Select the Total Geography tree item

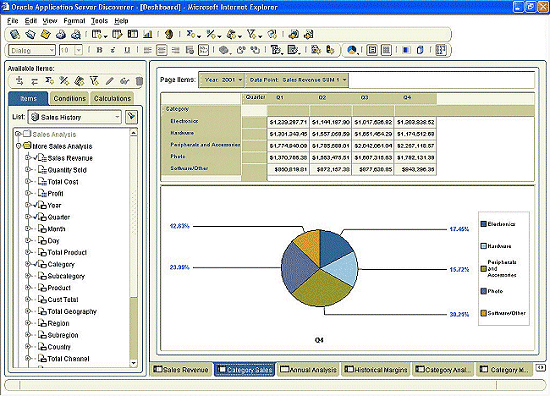pyautogui.click(x=72, y=311)
